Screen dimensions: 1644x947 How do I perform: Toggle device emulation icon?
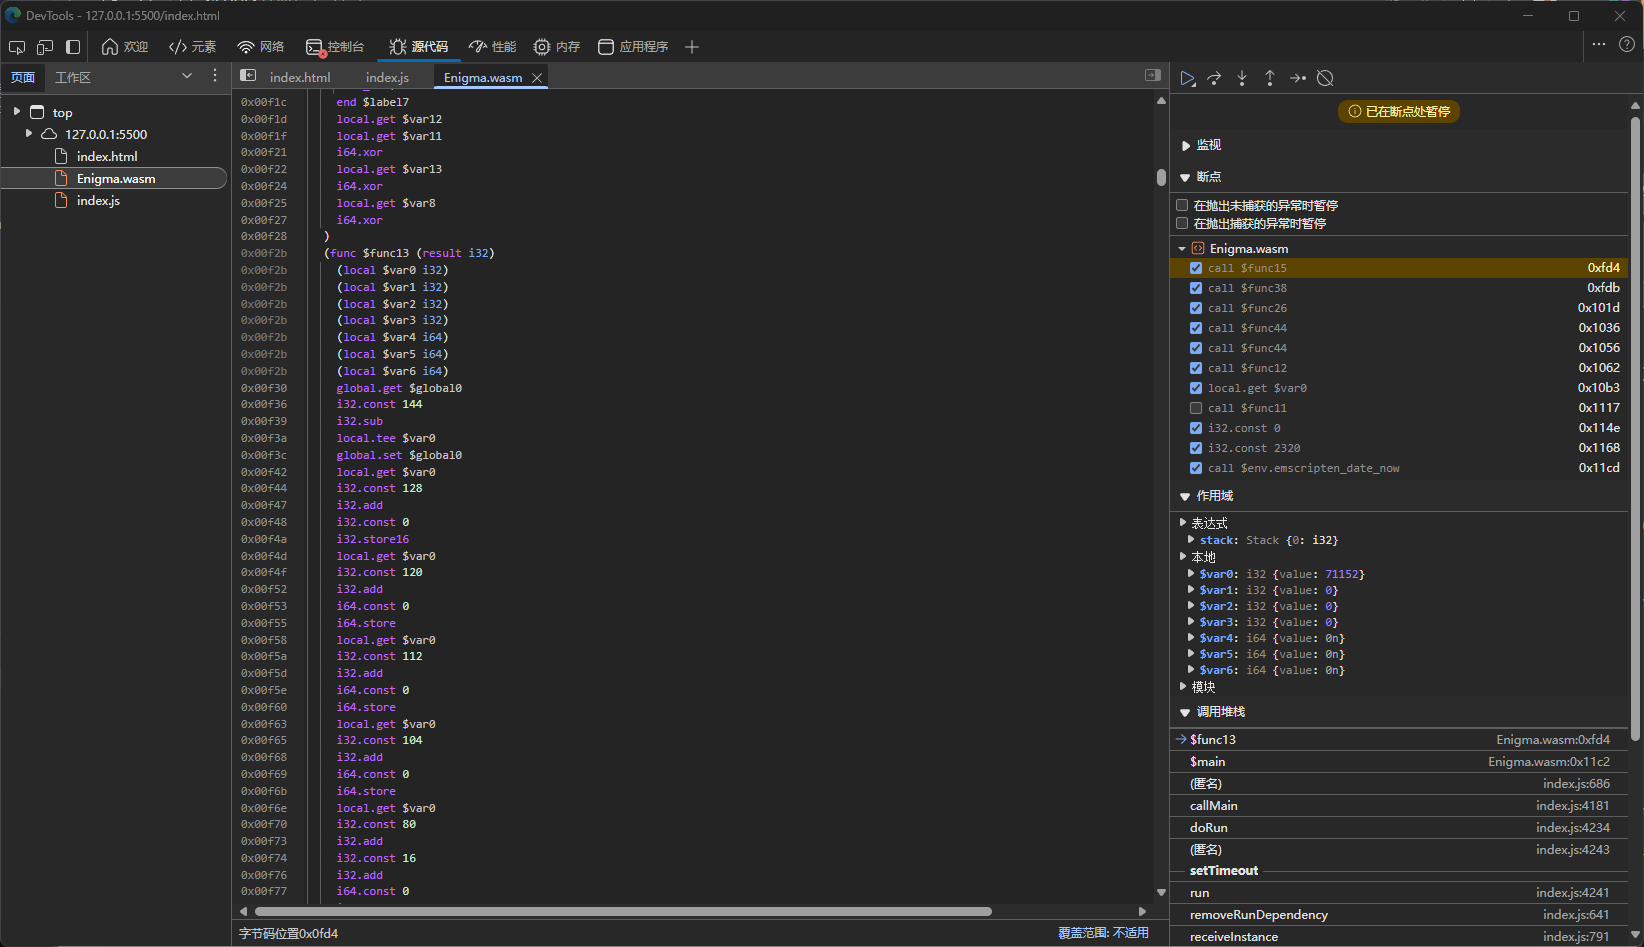click(45, 47)
